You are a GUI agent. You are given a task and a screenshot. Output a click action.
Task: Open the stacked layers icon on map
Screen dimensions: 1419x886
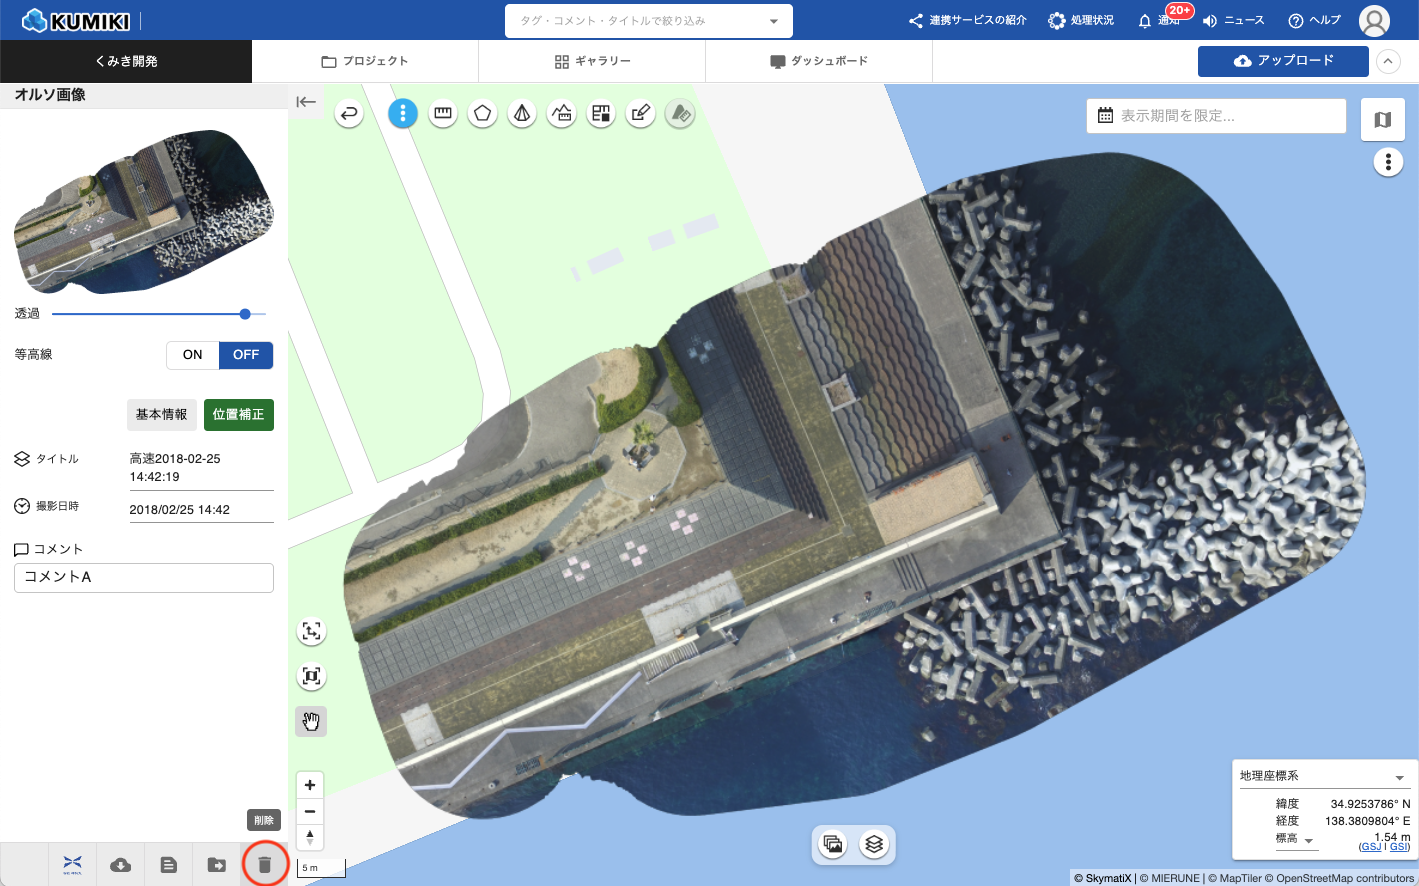pyautogui.click(x=874, y=844)
